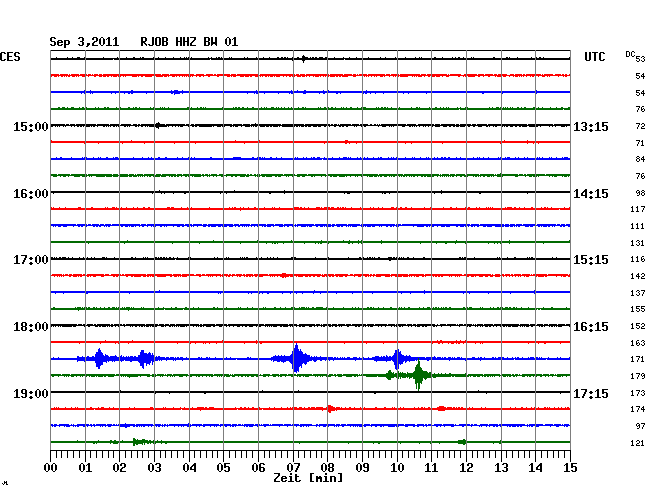Click the black spike on the topmost trace
This screenshot has width=650, height=494.
(x=303, y=59)
